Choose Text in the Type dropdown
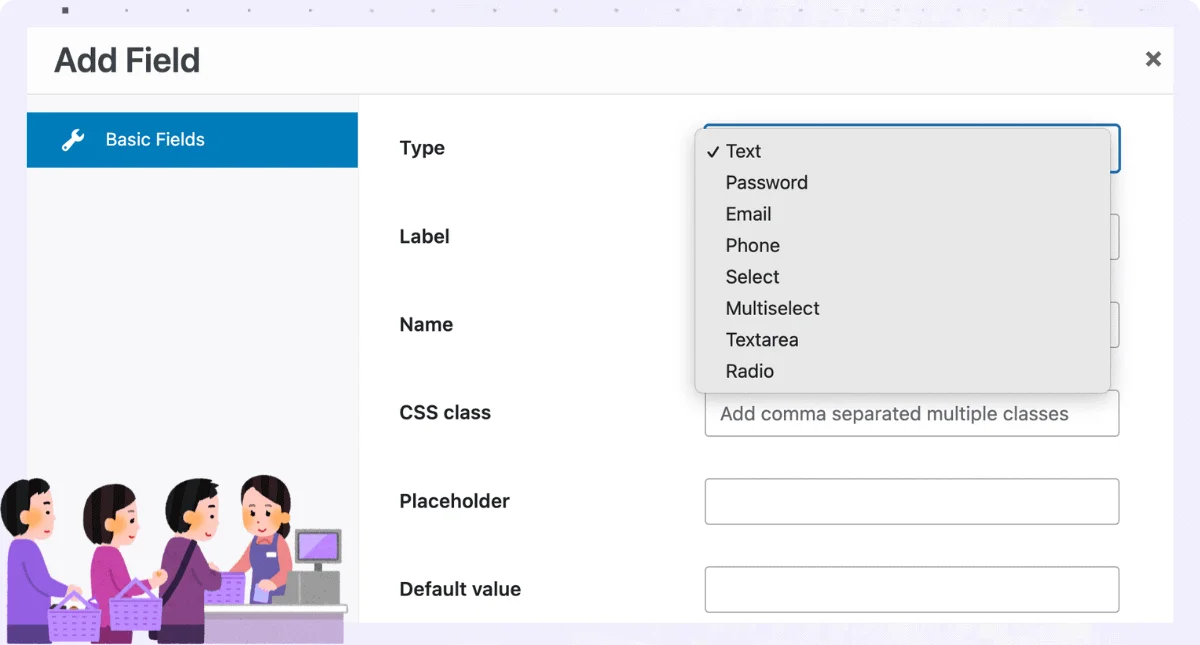The height and width of the screenshot is (645, 1200). pyautogui.click(x=902, y=151)
